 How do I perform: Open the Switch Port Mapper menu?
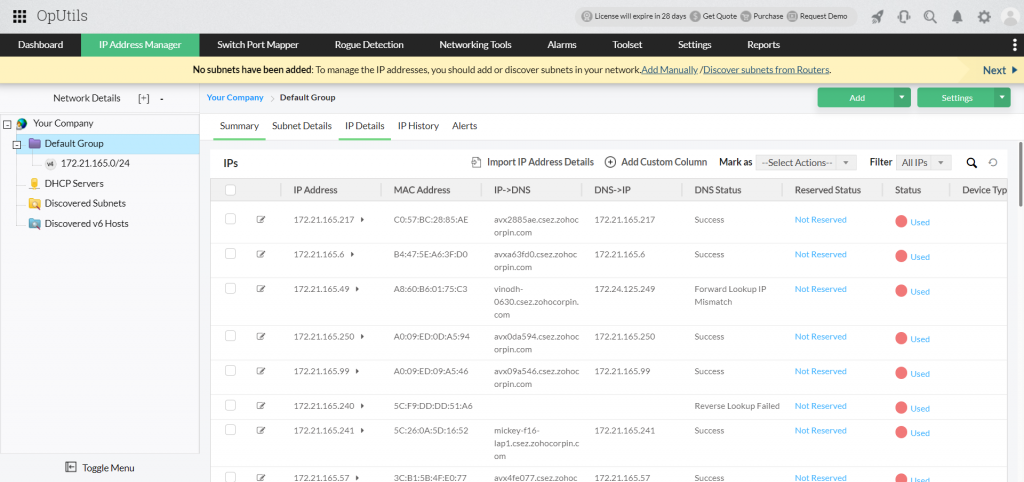point(258,45)
